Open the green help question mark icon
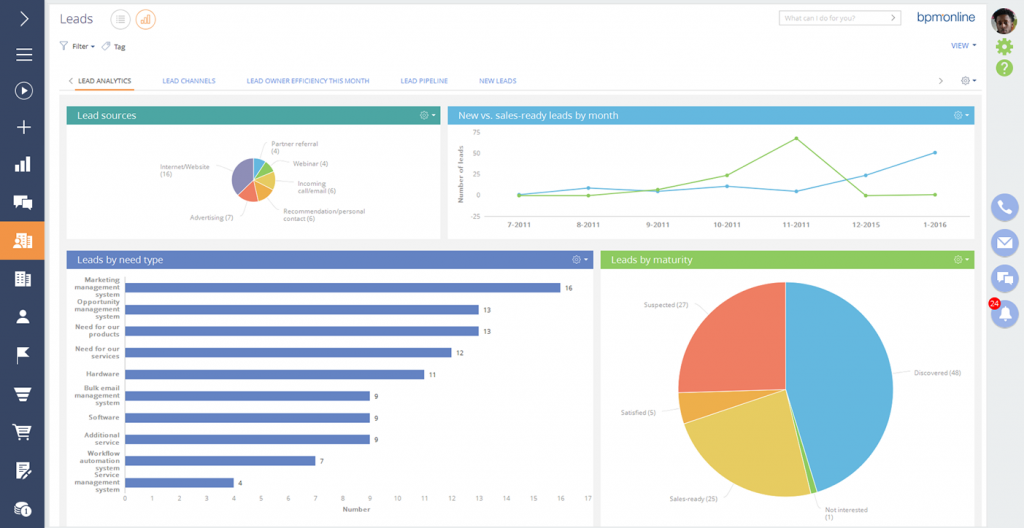The image size is (1024, 528). (1004, 68)
